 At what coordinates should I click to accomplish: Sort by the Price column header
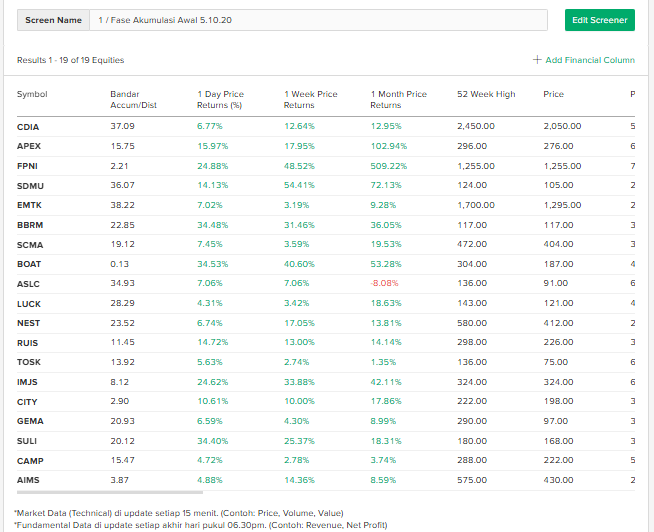(x=553, y=95)
